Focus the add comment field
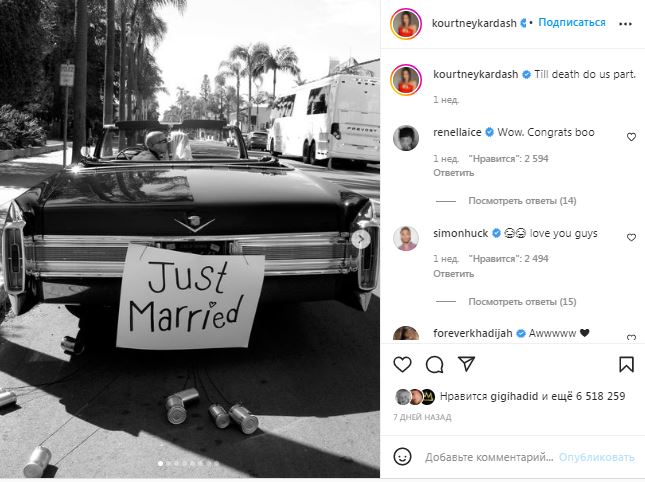 [x=489, y=457]
